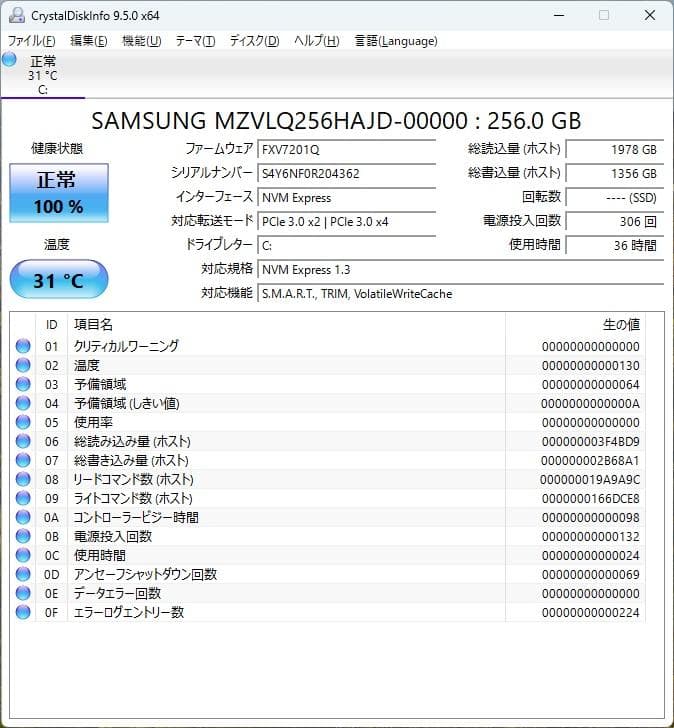Open the テーマ(T) menu
Viewport: 674px width, 728px height.
[195, 41]
